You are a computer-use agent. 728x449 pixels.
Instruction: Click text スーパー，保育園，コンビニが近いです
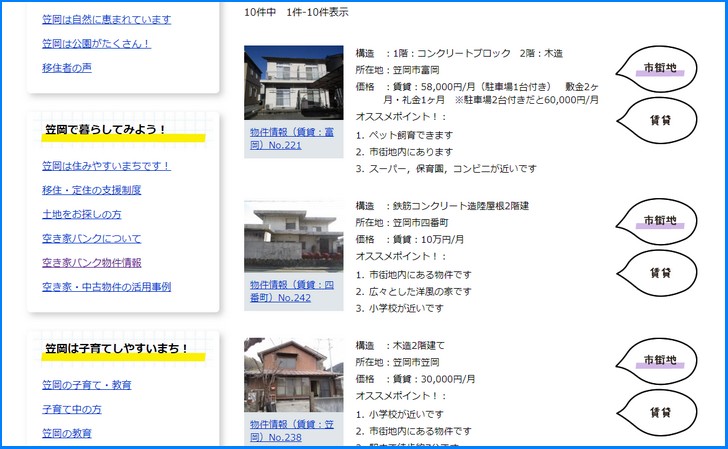[x=453, y=169]
